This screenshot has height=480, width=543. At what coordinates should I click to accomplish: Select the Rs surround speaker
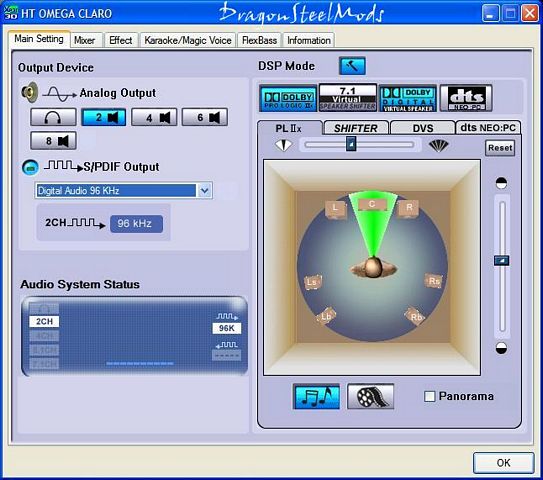click(x=434, y=281)
